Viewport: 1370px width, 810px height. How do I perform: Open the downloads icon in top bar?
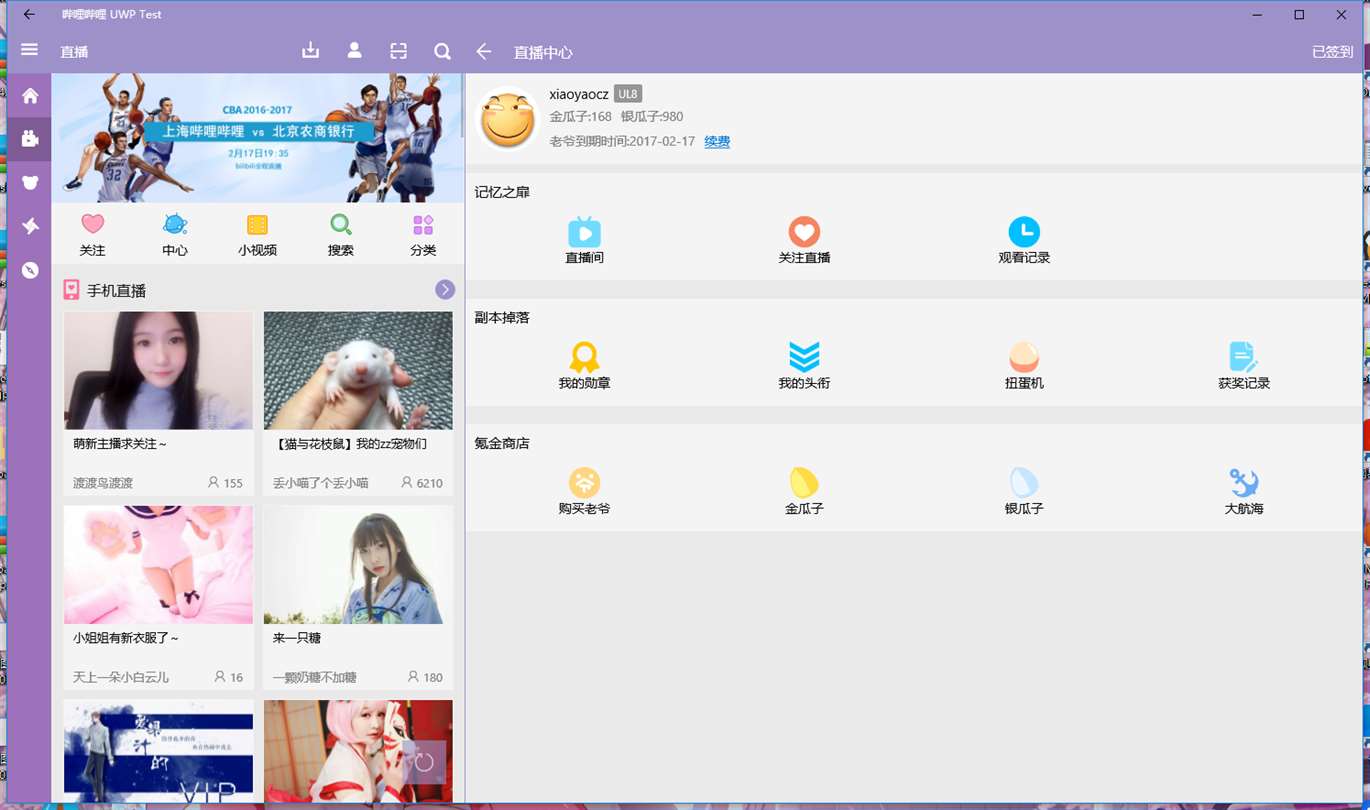coord(311,51)
